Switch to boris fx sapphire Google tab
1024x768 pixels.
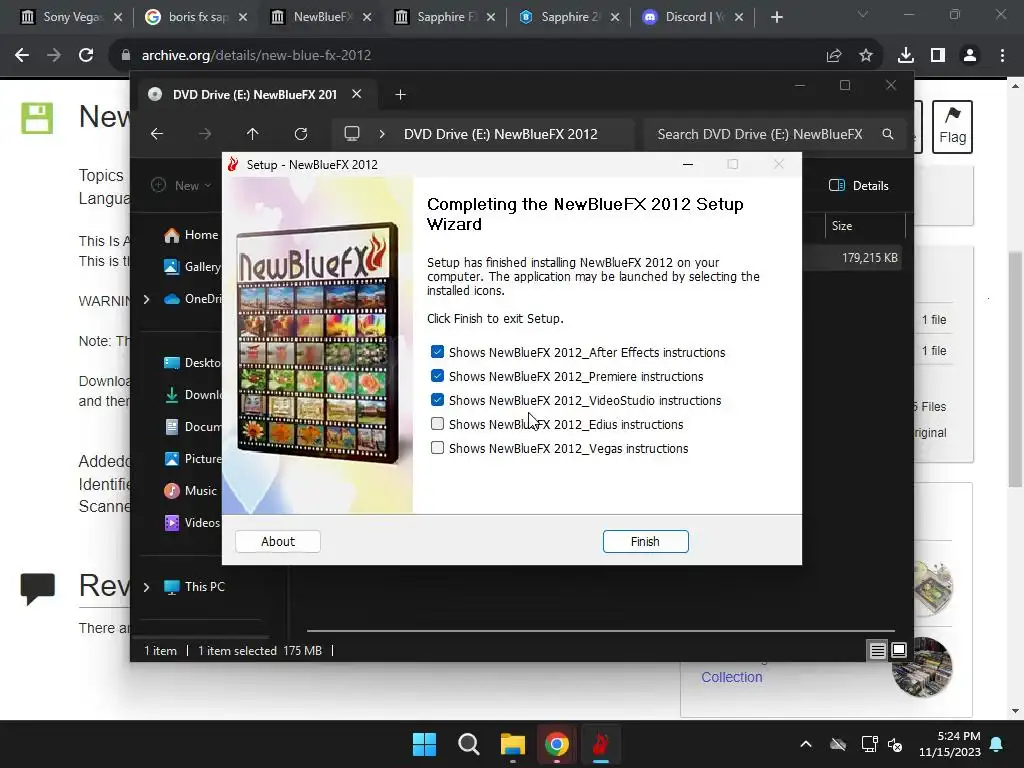(197, 17)
